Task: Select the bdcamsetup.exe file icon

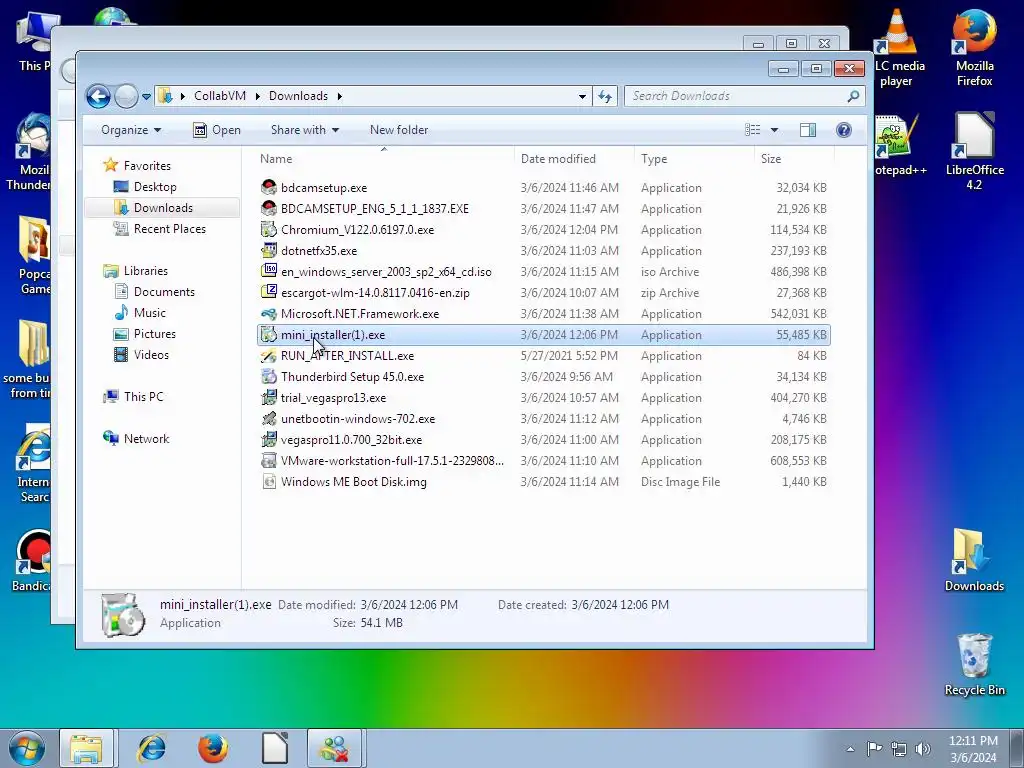Action: pos(268,187)
